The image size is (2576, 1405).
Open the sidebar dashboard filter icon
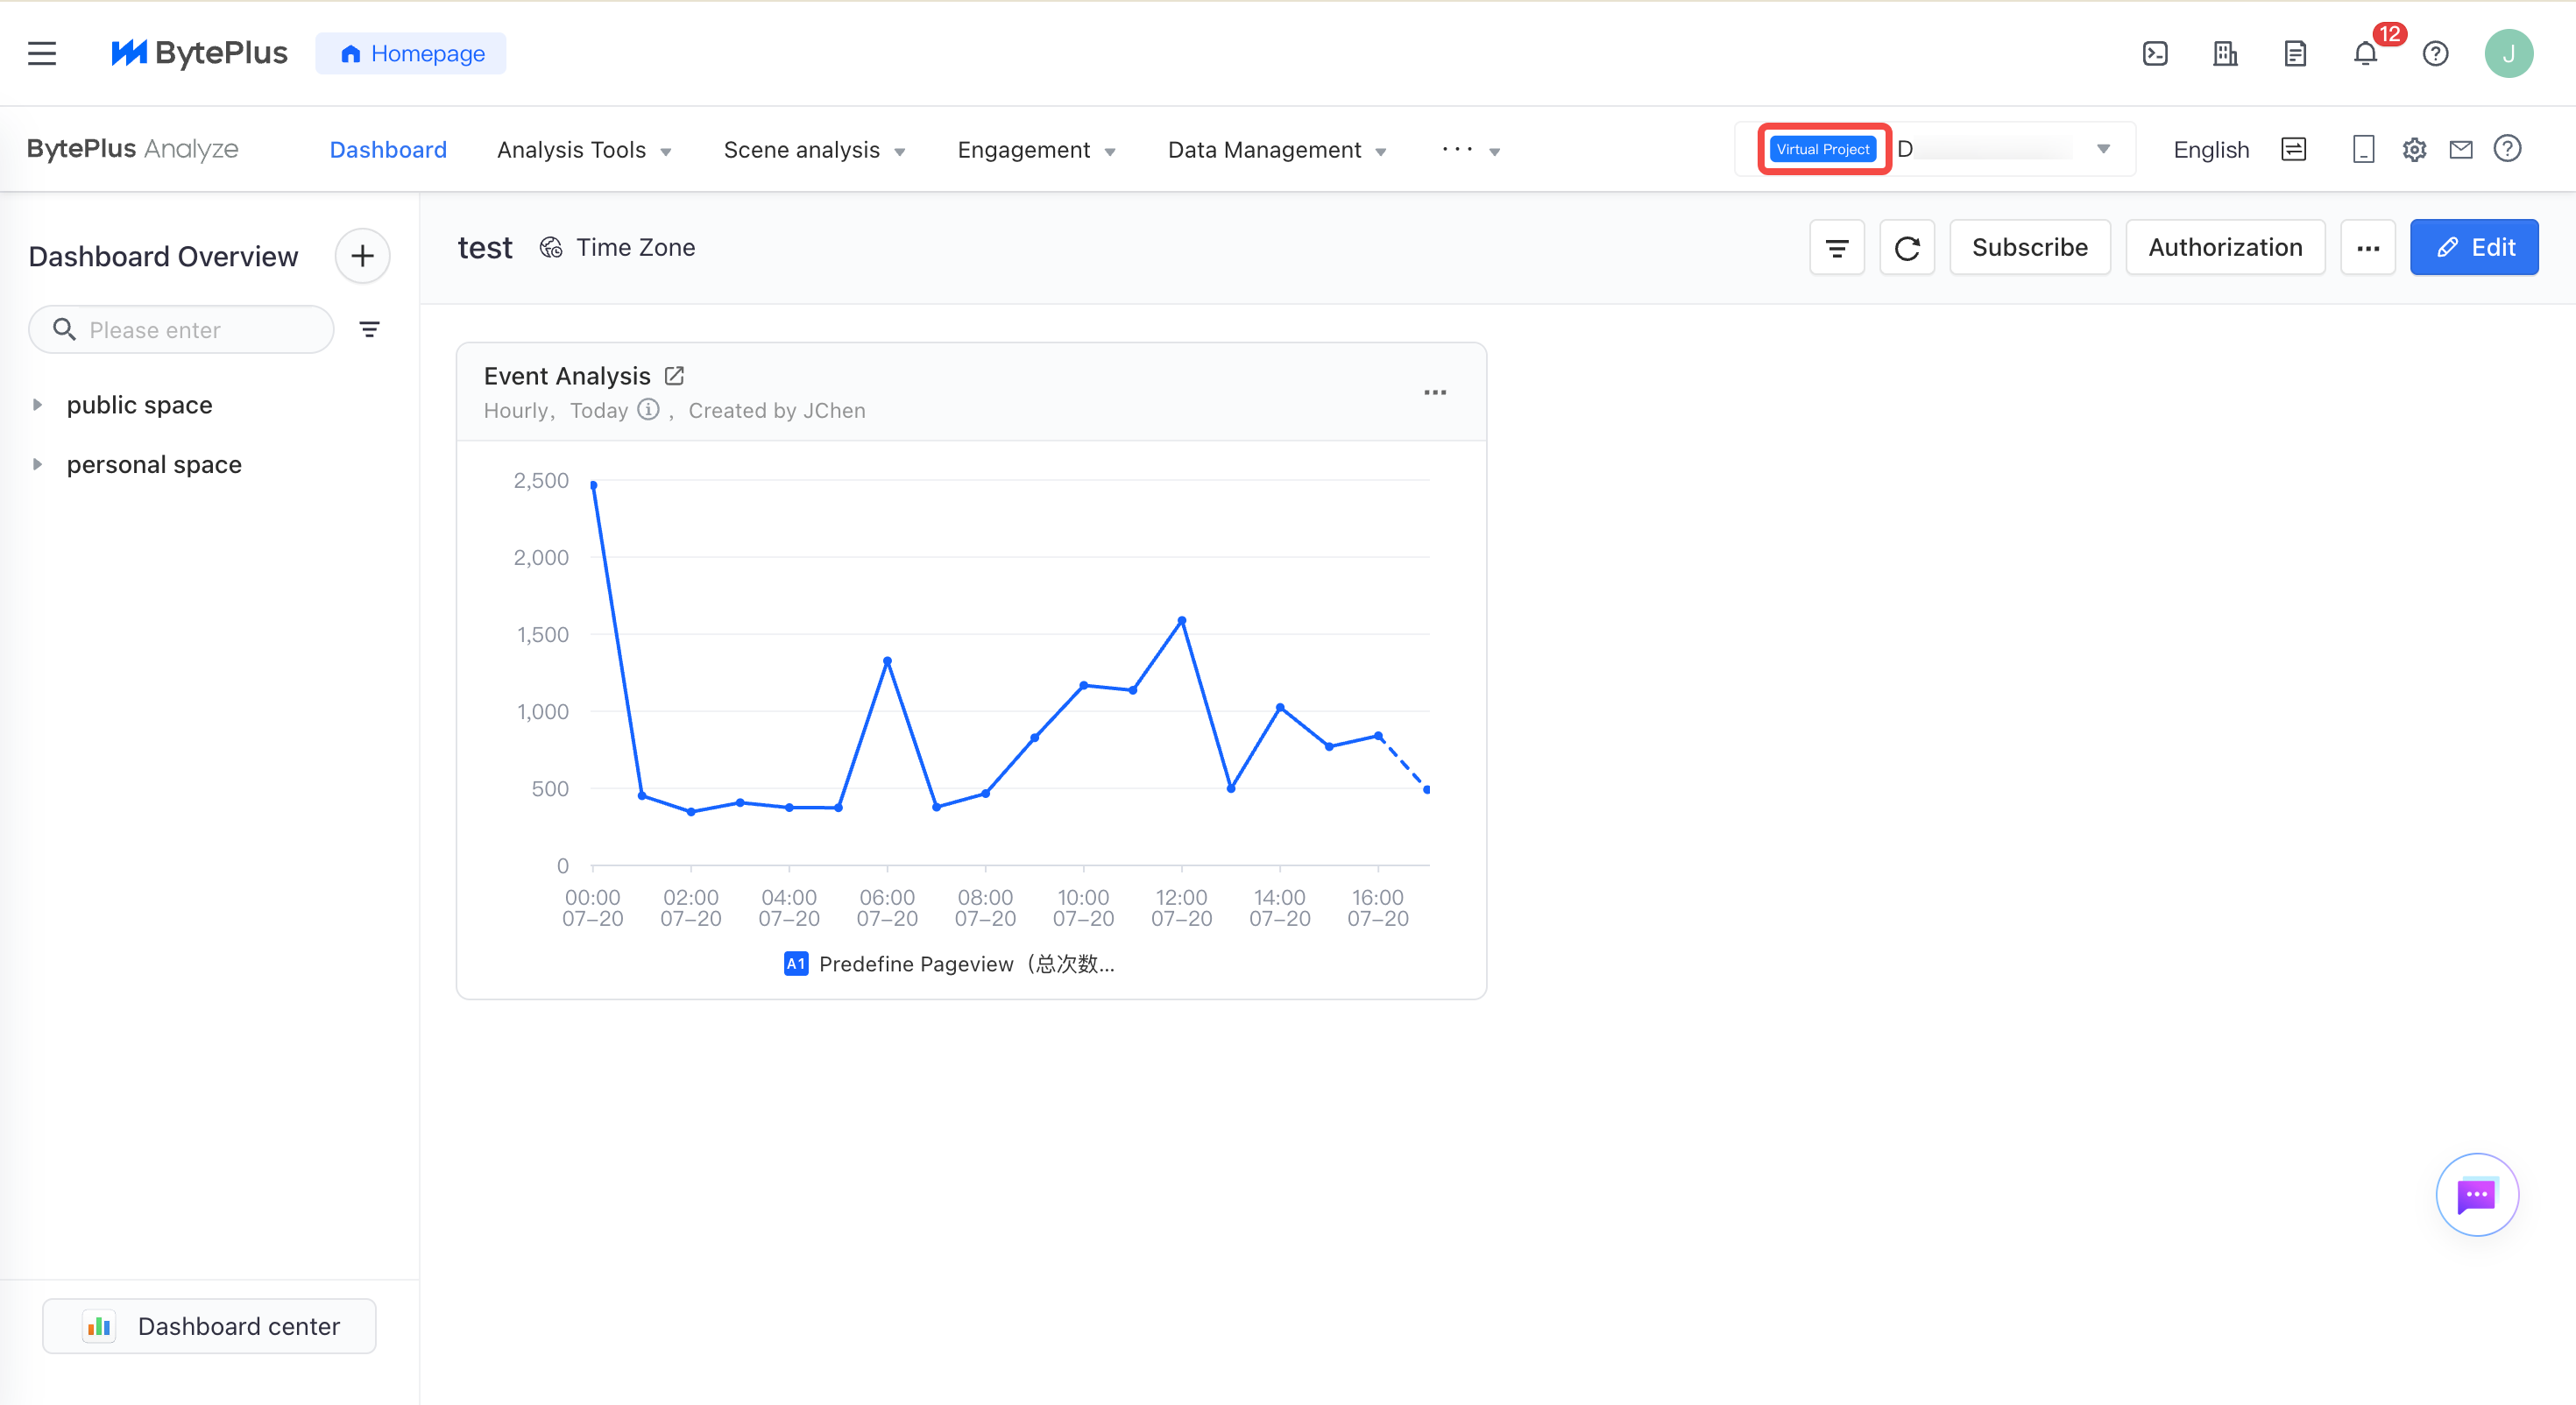369,329
